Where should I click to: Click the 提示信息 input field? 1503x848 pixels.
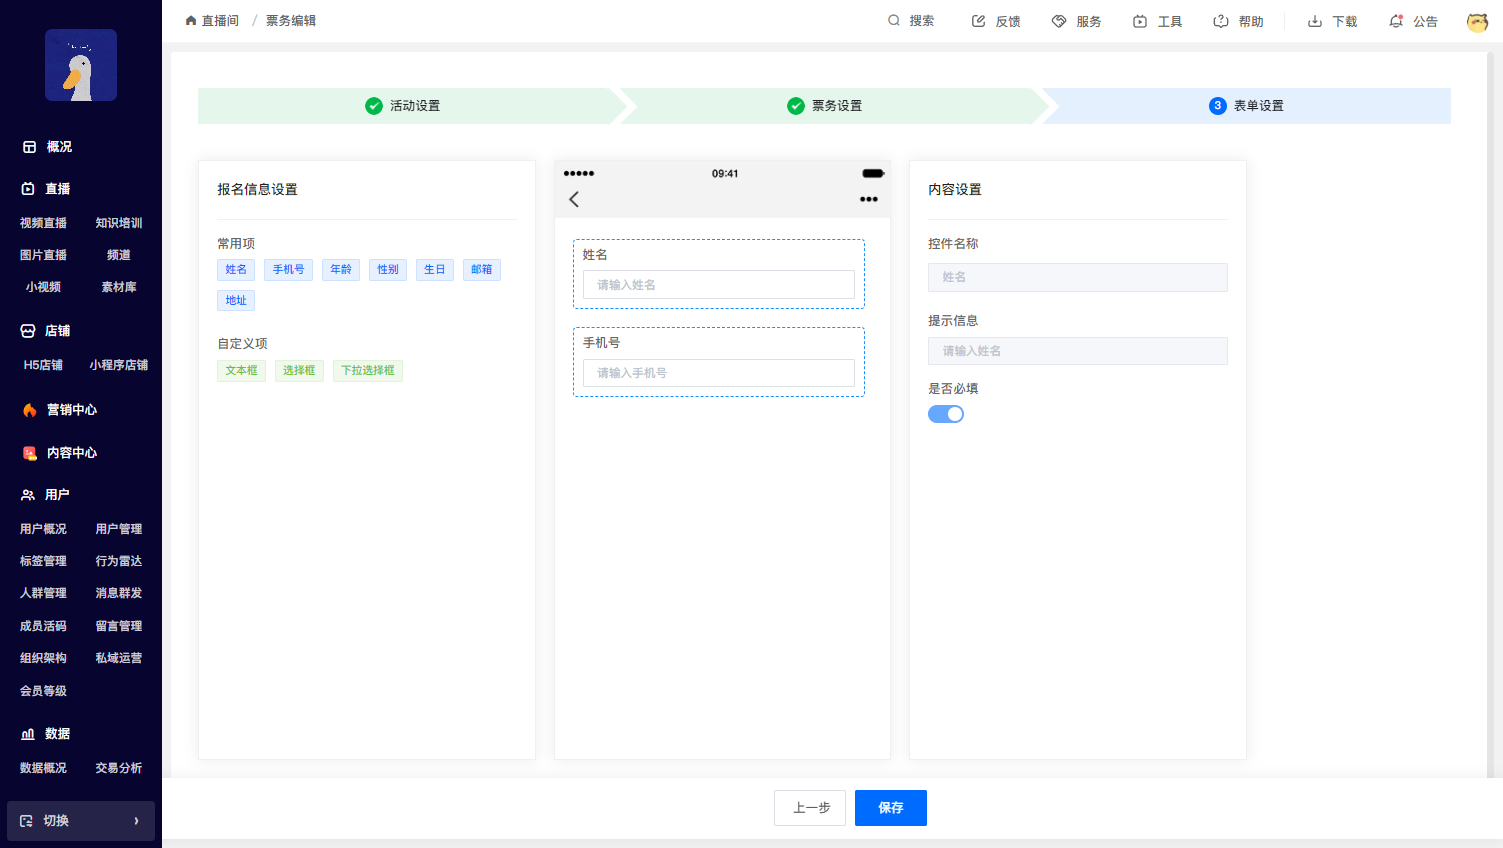1077,351
